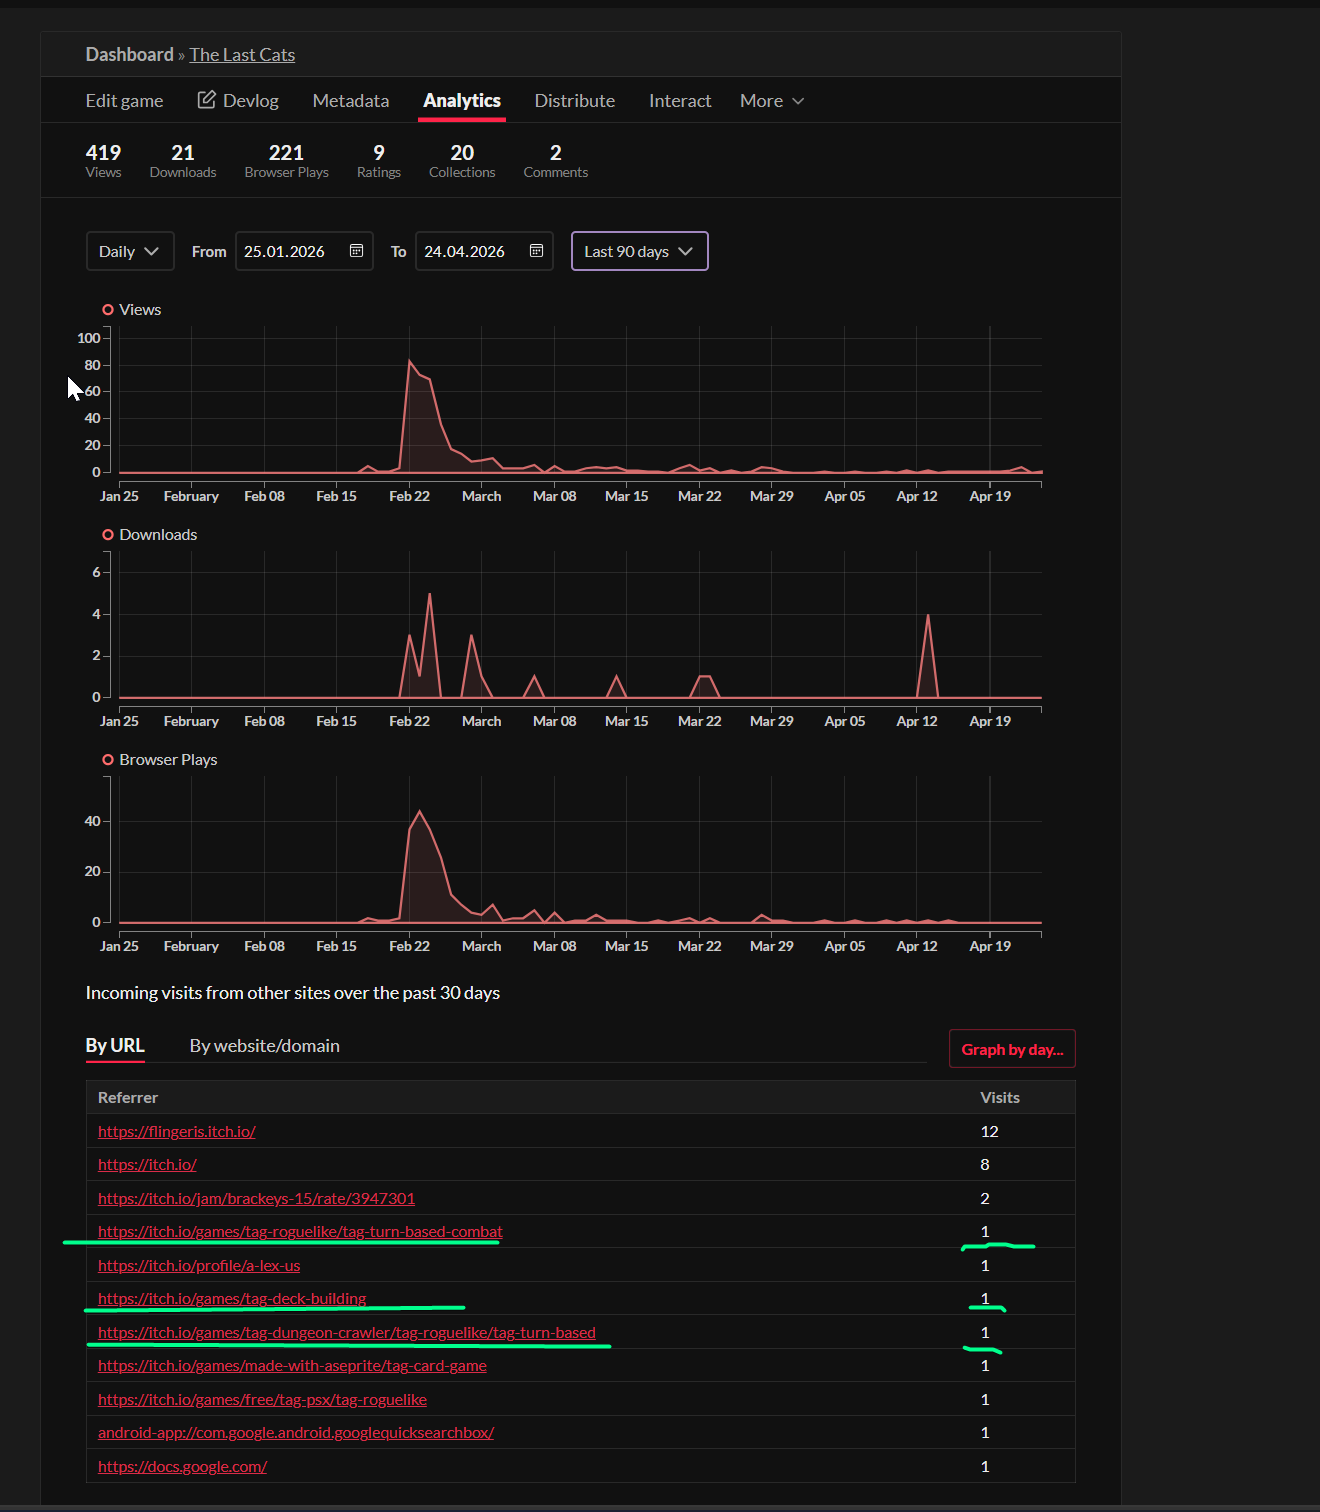Switch to the Metadata tab
Viewport: 1320px width, 1512px height.
[x=350, y=101]
